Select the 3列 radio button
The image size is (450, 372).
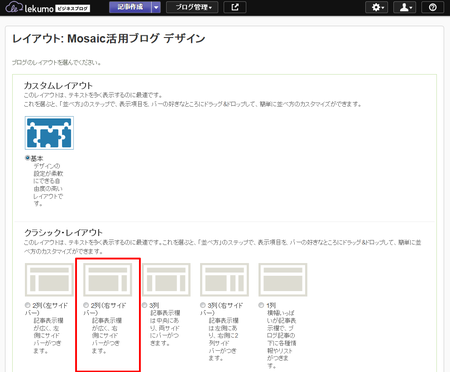[145, 305]
